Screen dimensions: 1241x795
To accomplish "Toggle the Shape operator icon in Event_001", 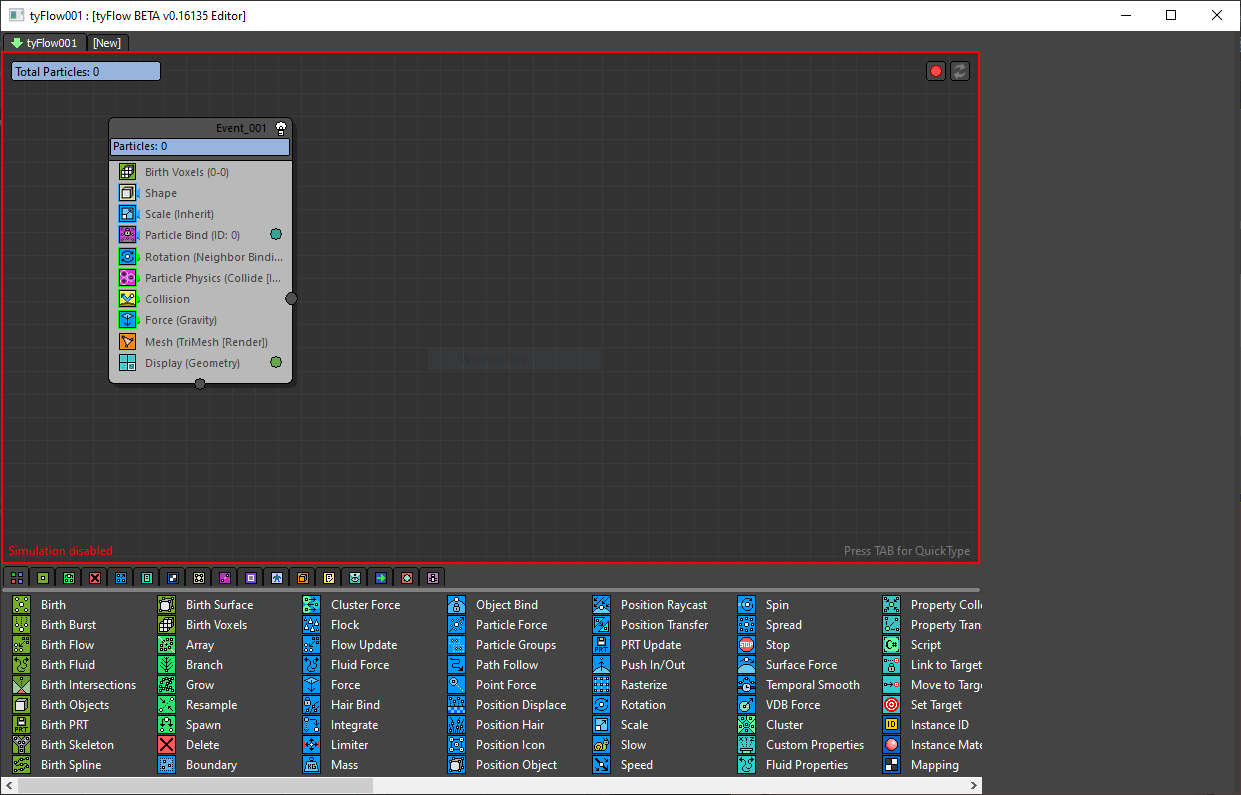I will tap(127, 193).
